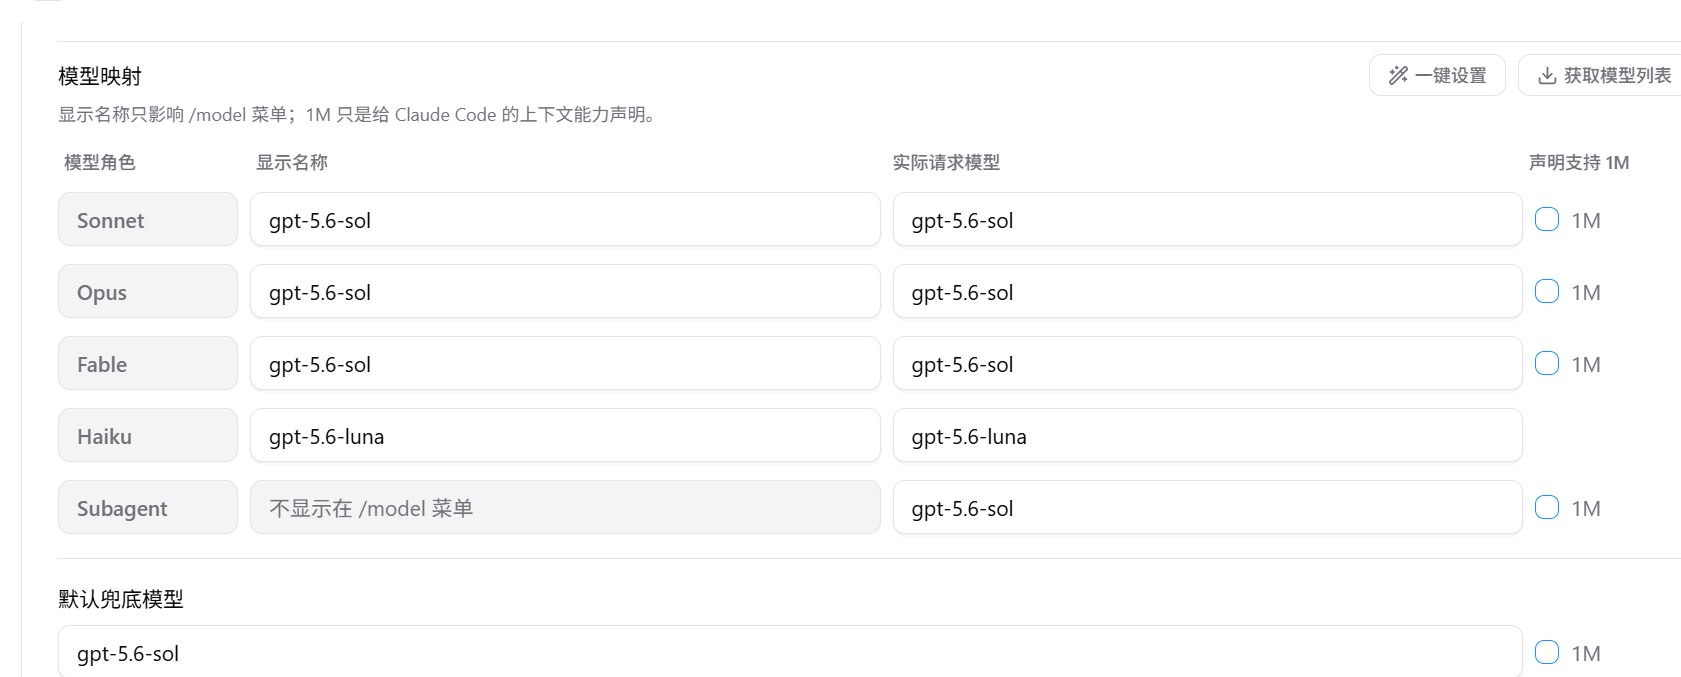Viewport: 1681px width, 677px height.
Task: Toggle the 1M checkbox in Opus row
Action: 1547,291
